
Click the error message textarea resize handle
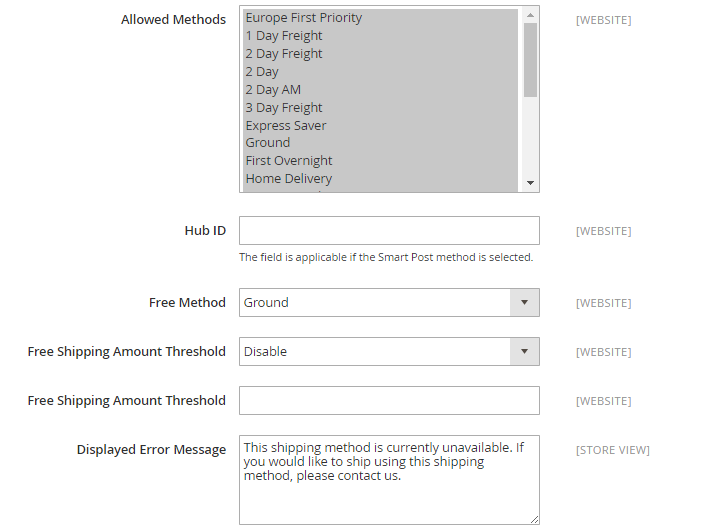[534, 520]
